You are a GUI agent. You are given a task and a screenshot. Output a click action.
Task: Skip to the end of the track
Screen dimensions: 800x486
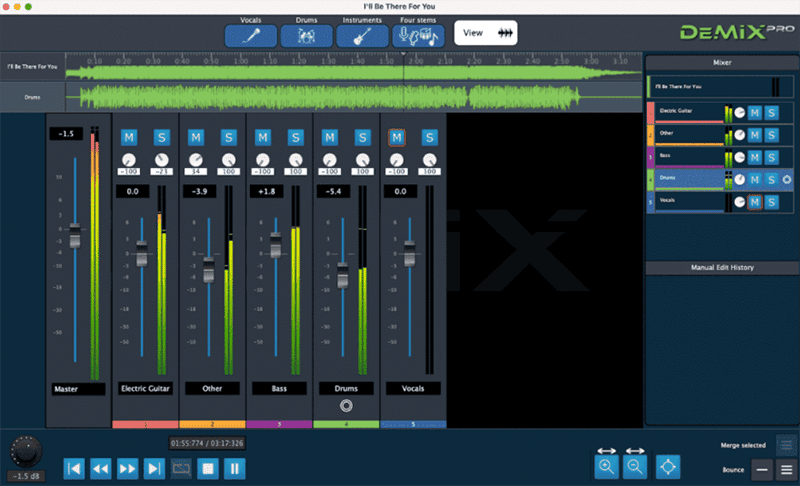(x=154, y=469)
